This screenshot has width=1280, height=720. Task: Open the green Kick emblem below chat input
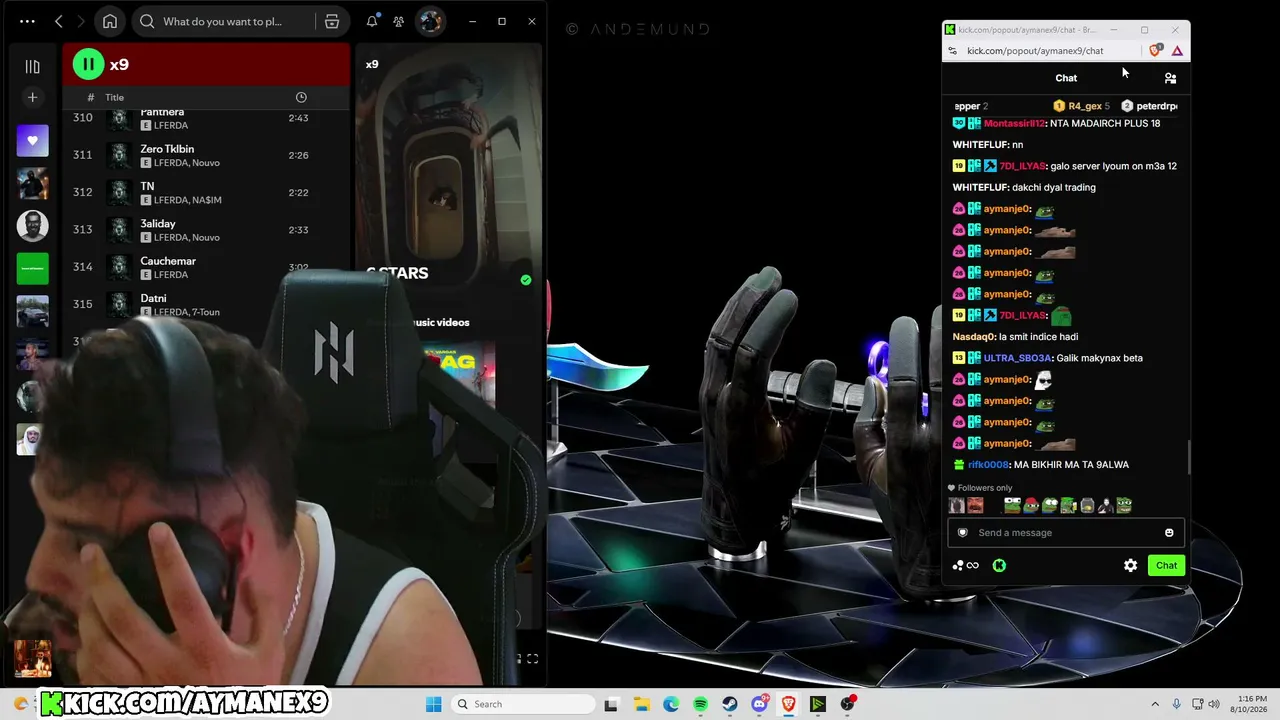click(x=999, y=565)
